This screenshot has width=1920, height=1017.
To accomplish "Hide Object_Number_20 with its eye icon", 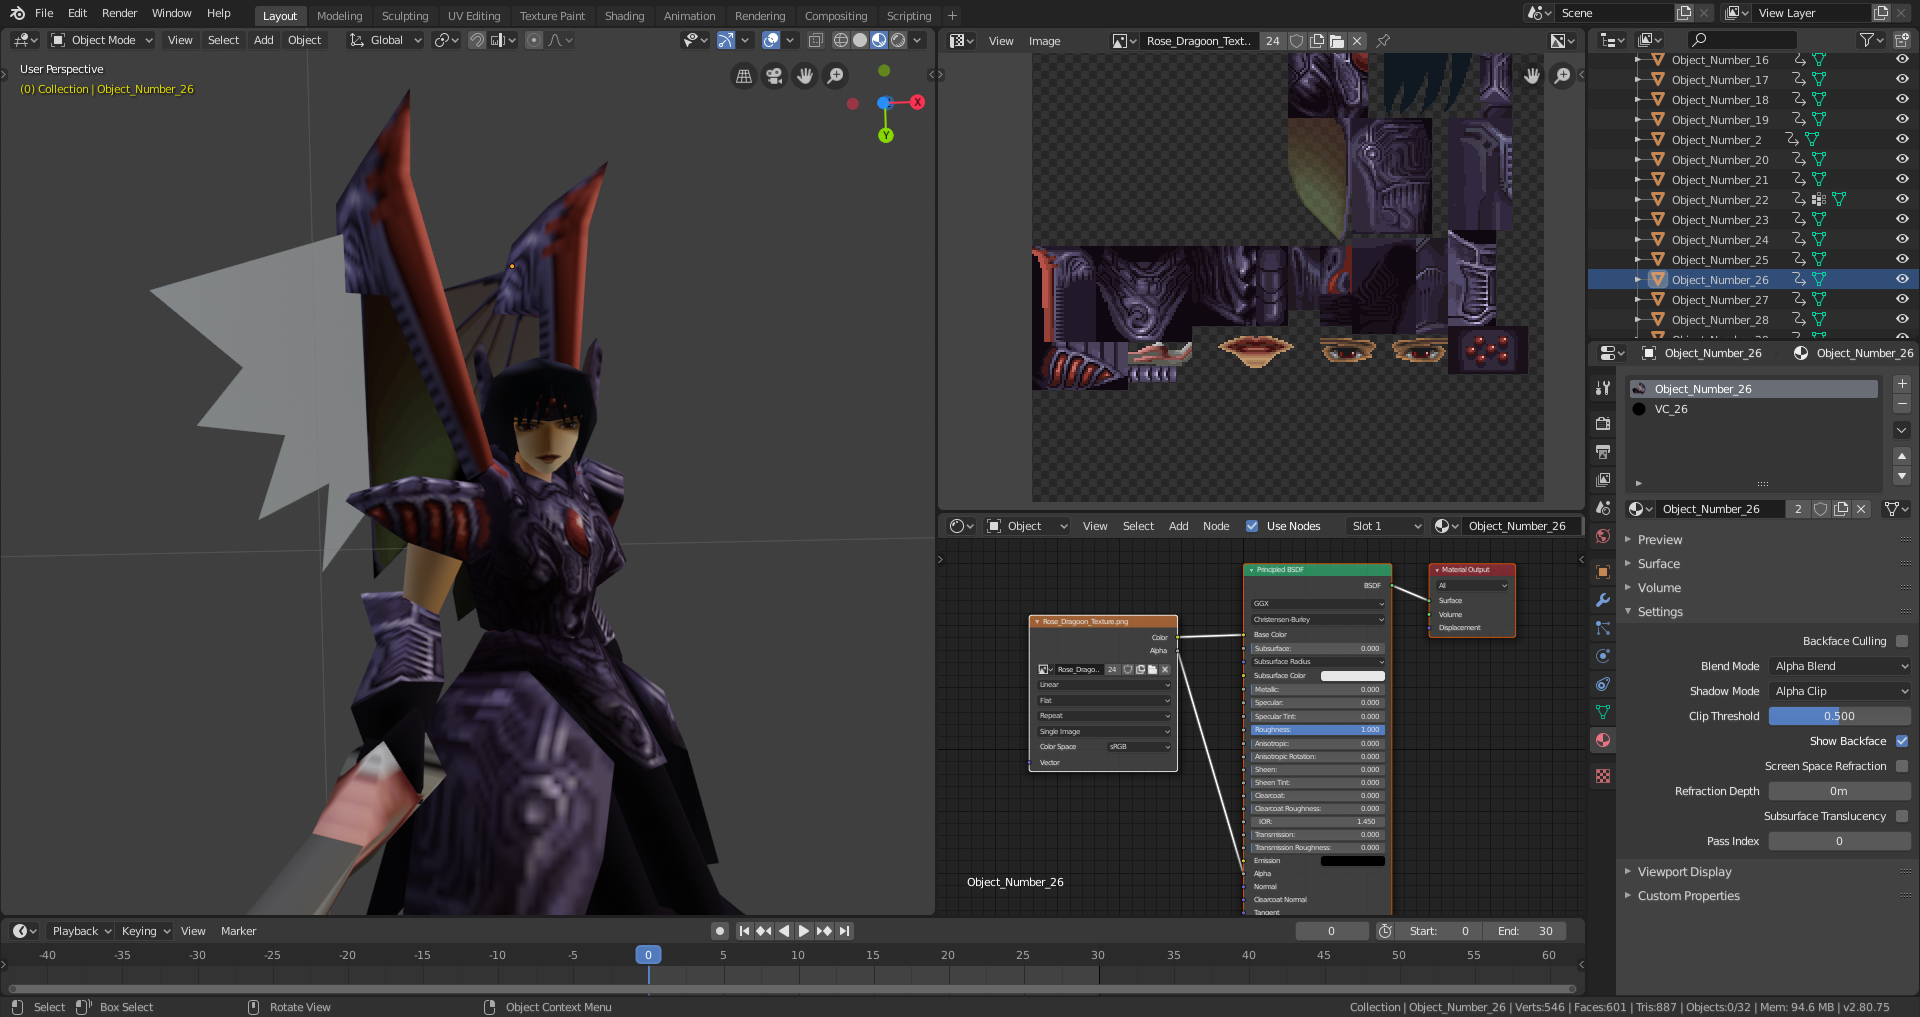I will [1902, 159].
